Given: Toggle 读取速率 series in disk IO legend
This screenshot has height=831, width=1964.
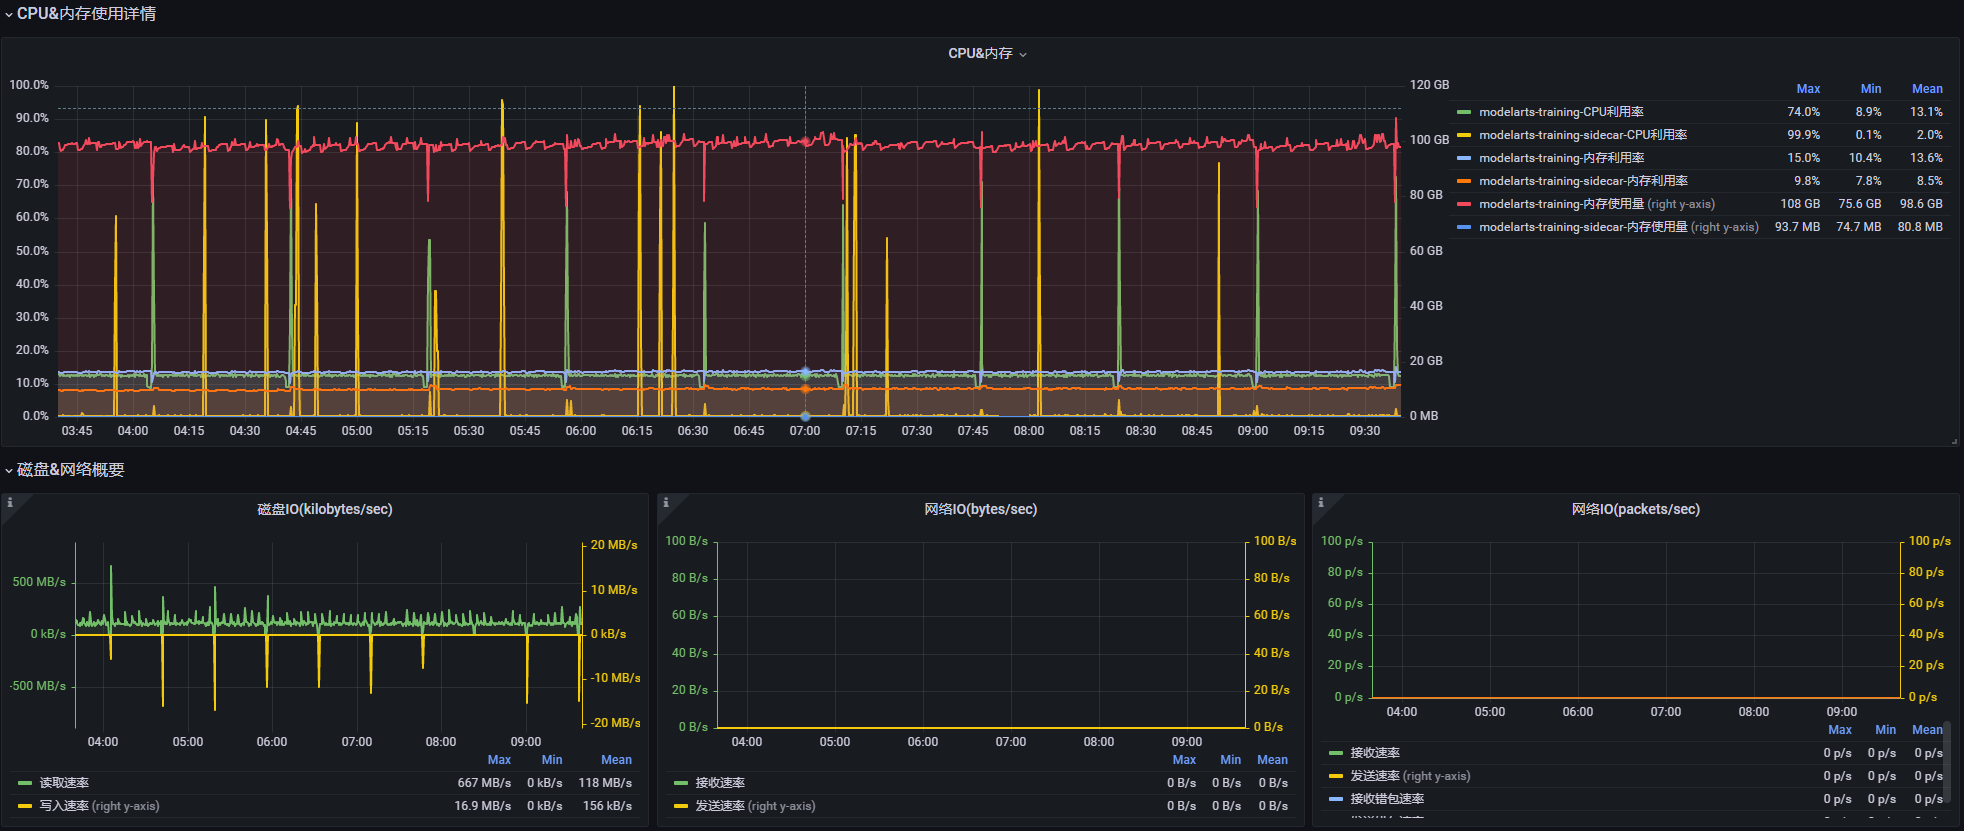Looking at the screenshot, I should (x=64, y=783).
